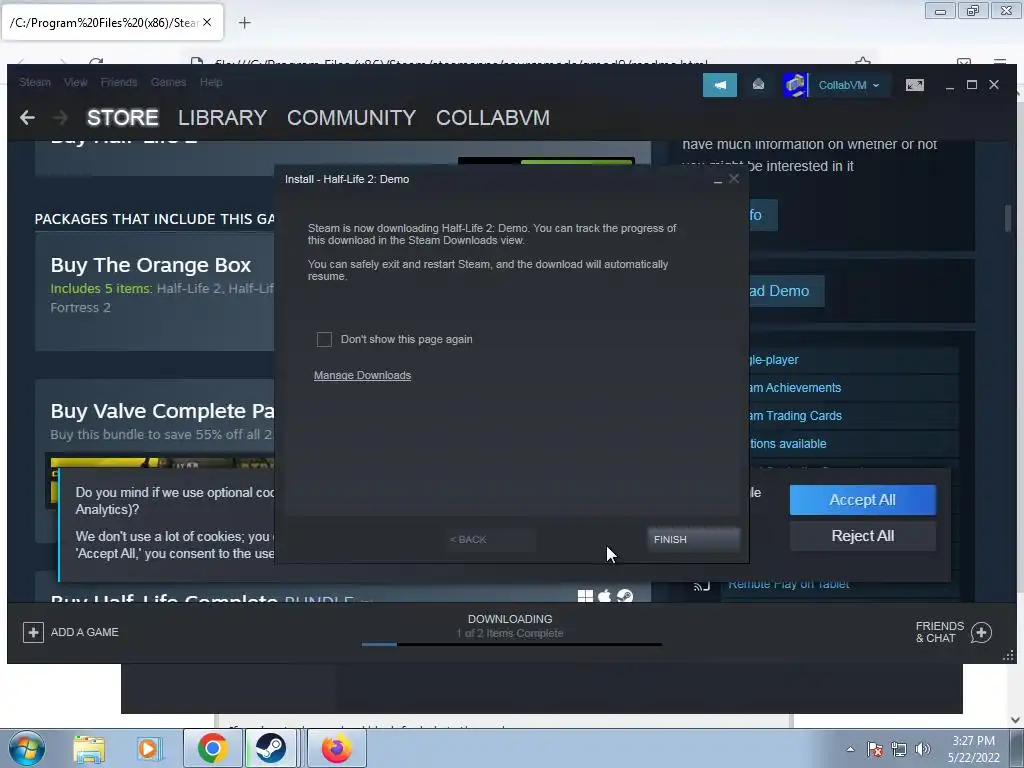
Task: Click the Steam window resize grip
Action: pyautogui.click(x=1008, y=656)
